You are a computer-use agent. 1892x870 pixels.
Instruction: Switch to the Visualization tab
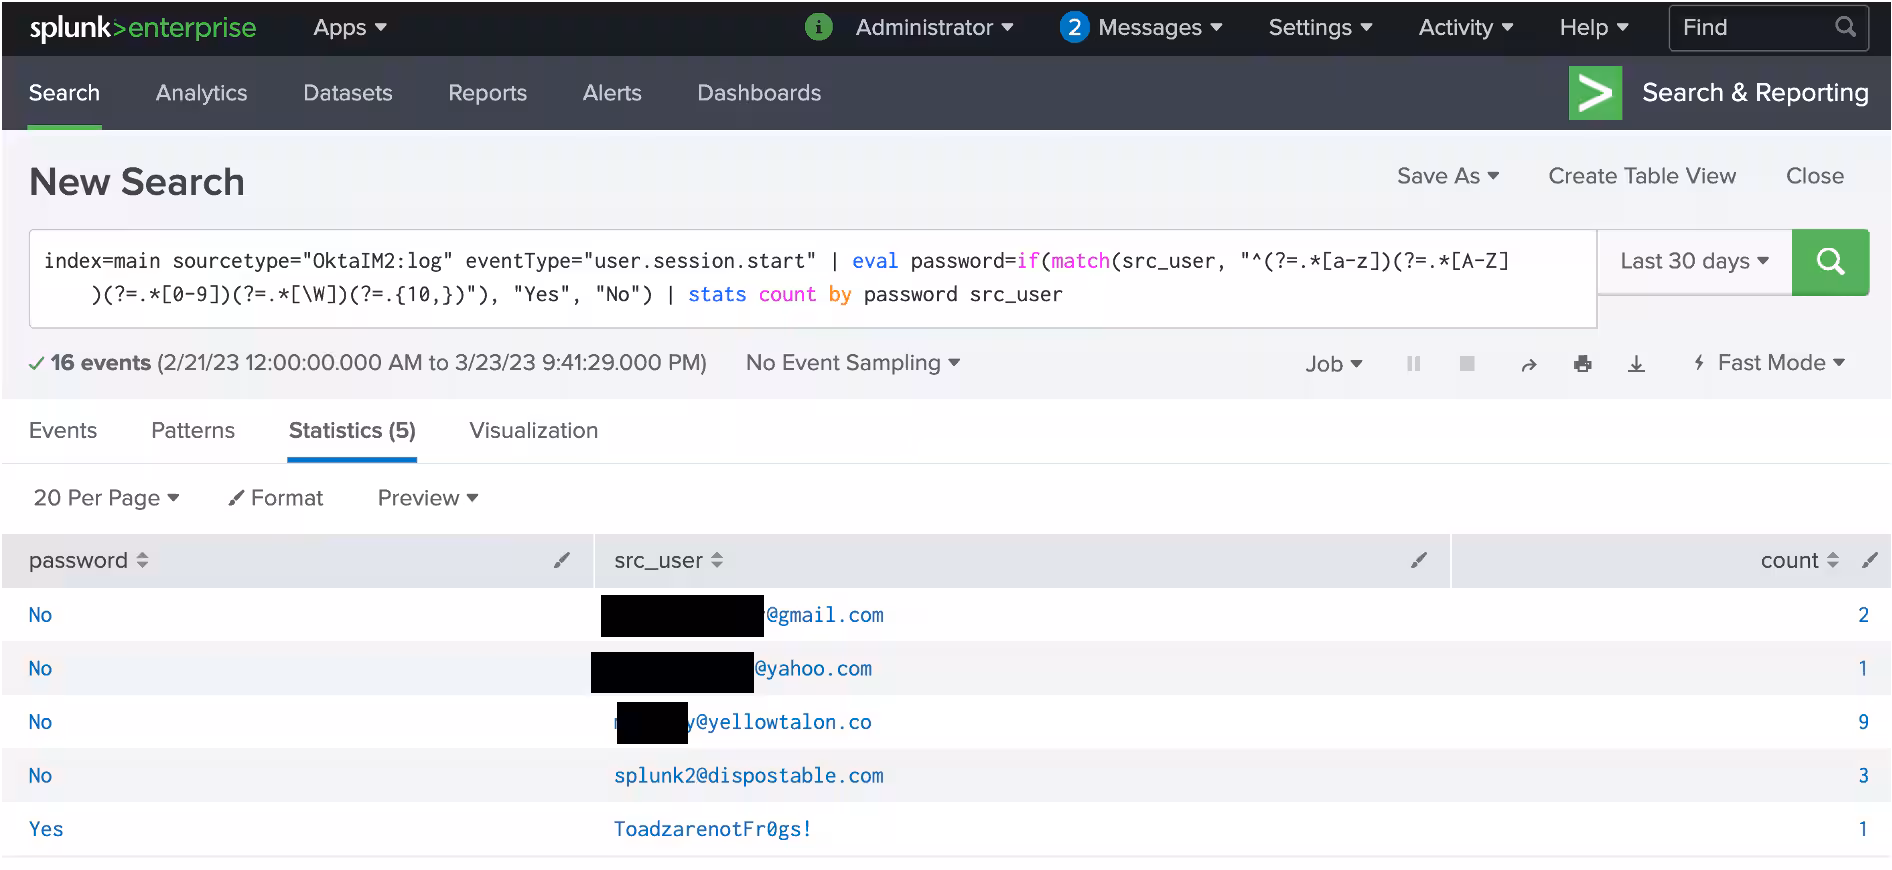click(533, 431)
